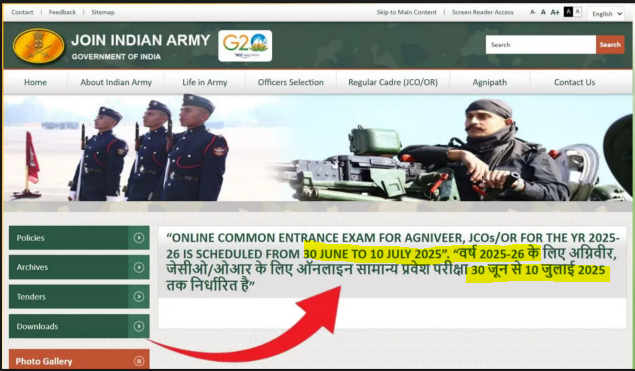635x371 pixels.
Task: Click the soldiers parade banner image
Action: pyautogui.click(x=318, y=148)
